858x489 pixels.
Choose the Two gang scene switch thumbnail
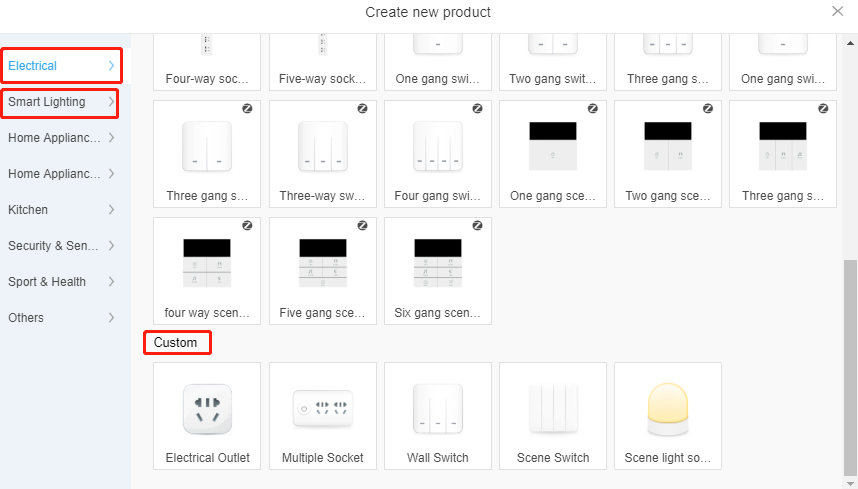[667, 147]
